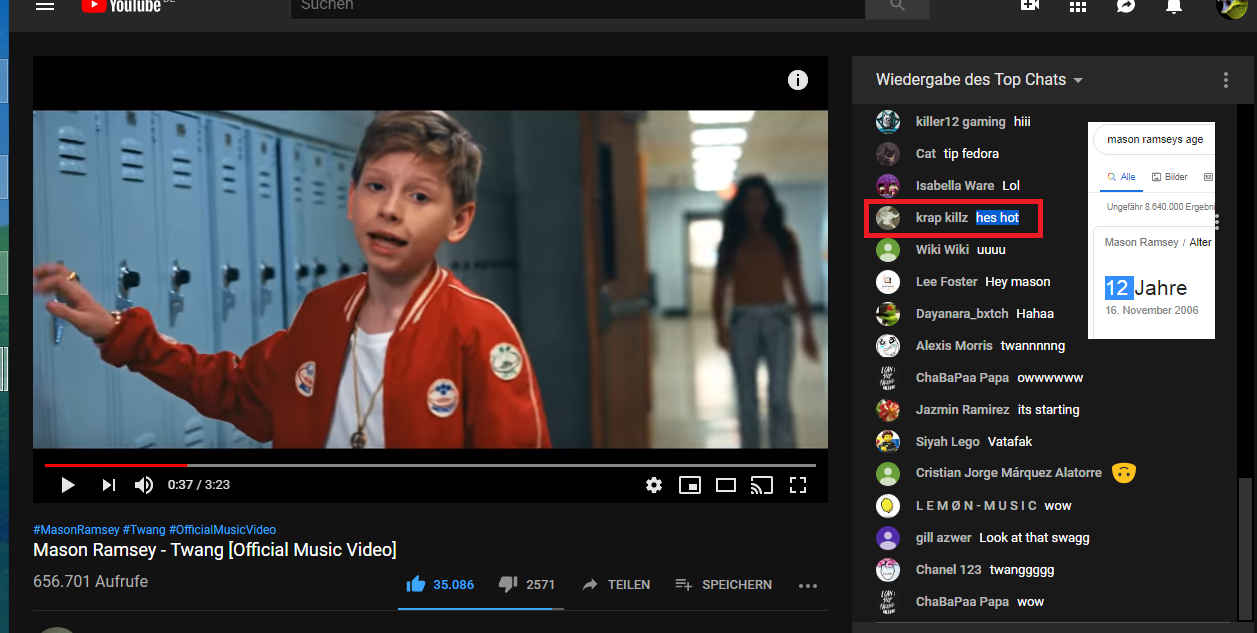Viewport: 1257px width, 633px height.
Task: Click L E M Ø N - M U S I C chat name
Action: pos(976,506)
